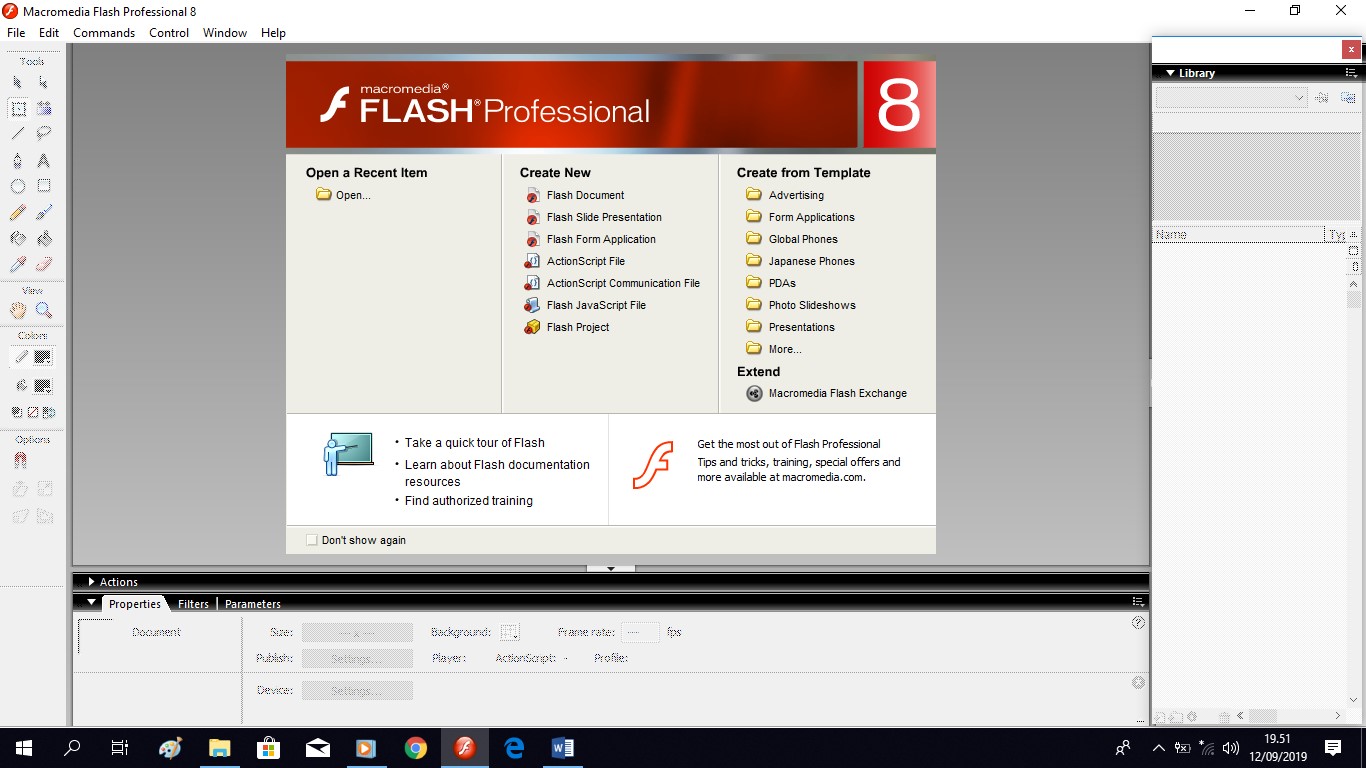This screenshot has height=768, width=1366.
Task: Select the Line tool
Action: click(18, 134)
